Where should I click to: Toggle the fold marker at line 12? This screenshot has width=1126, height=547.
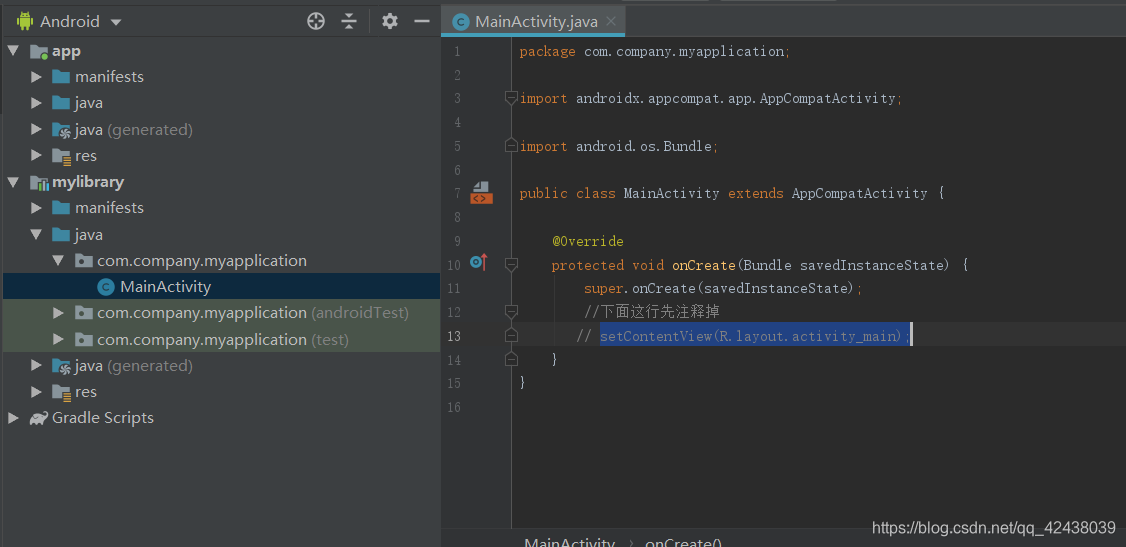511,312
